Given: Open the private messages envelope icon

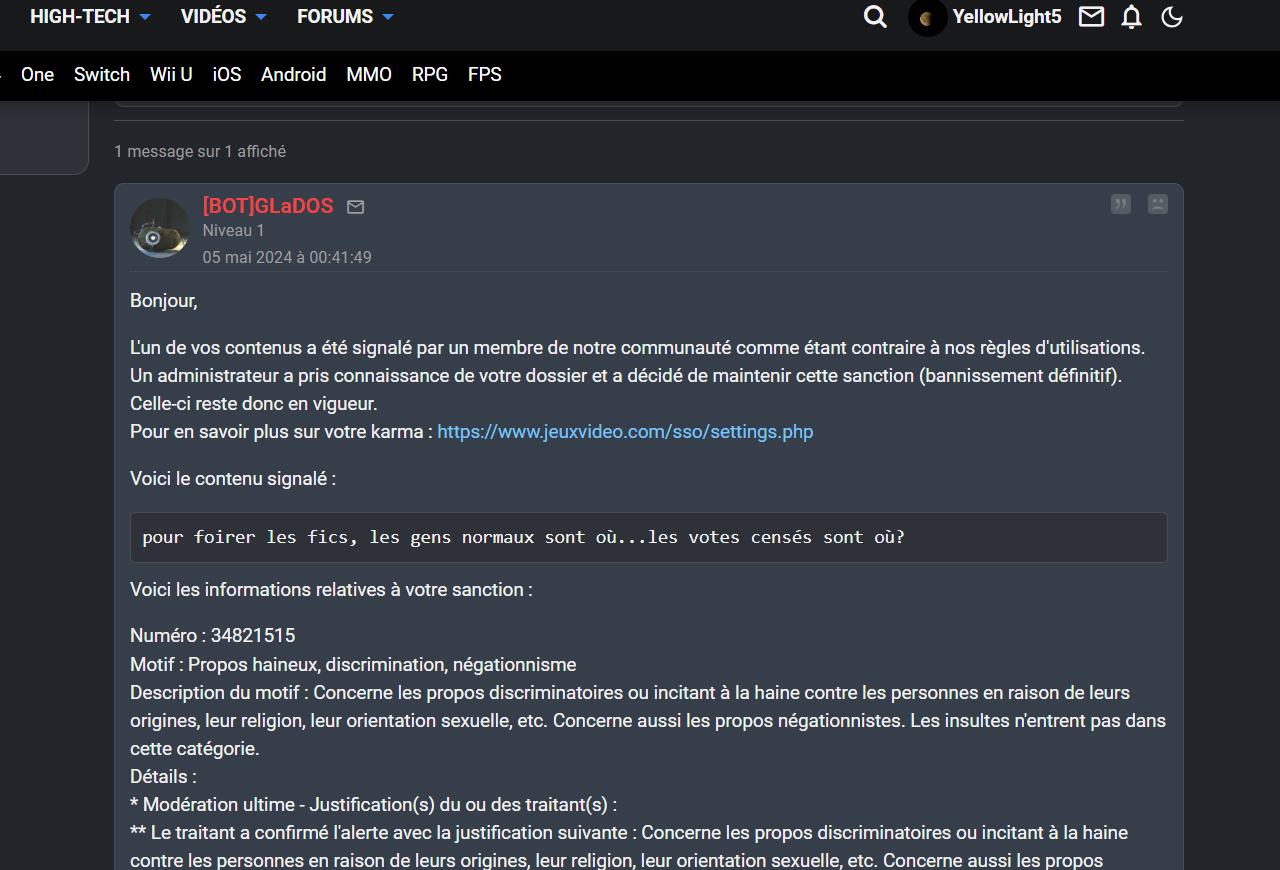Looking at the screenshot, I should 1092,17.
